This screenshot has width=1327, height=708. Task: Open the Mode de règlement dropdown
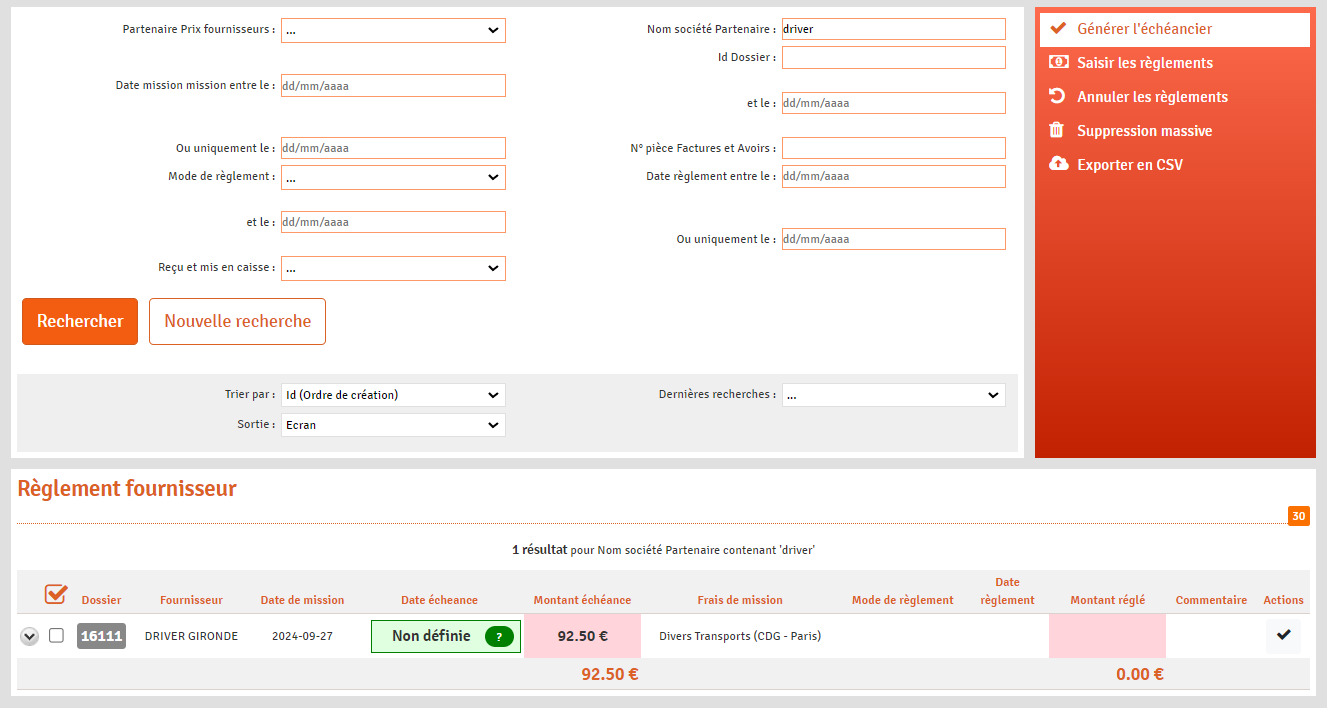click(393, 177)
